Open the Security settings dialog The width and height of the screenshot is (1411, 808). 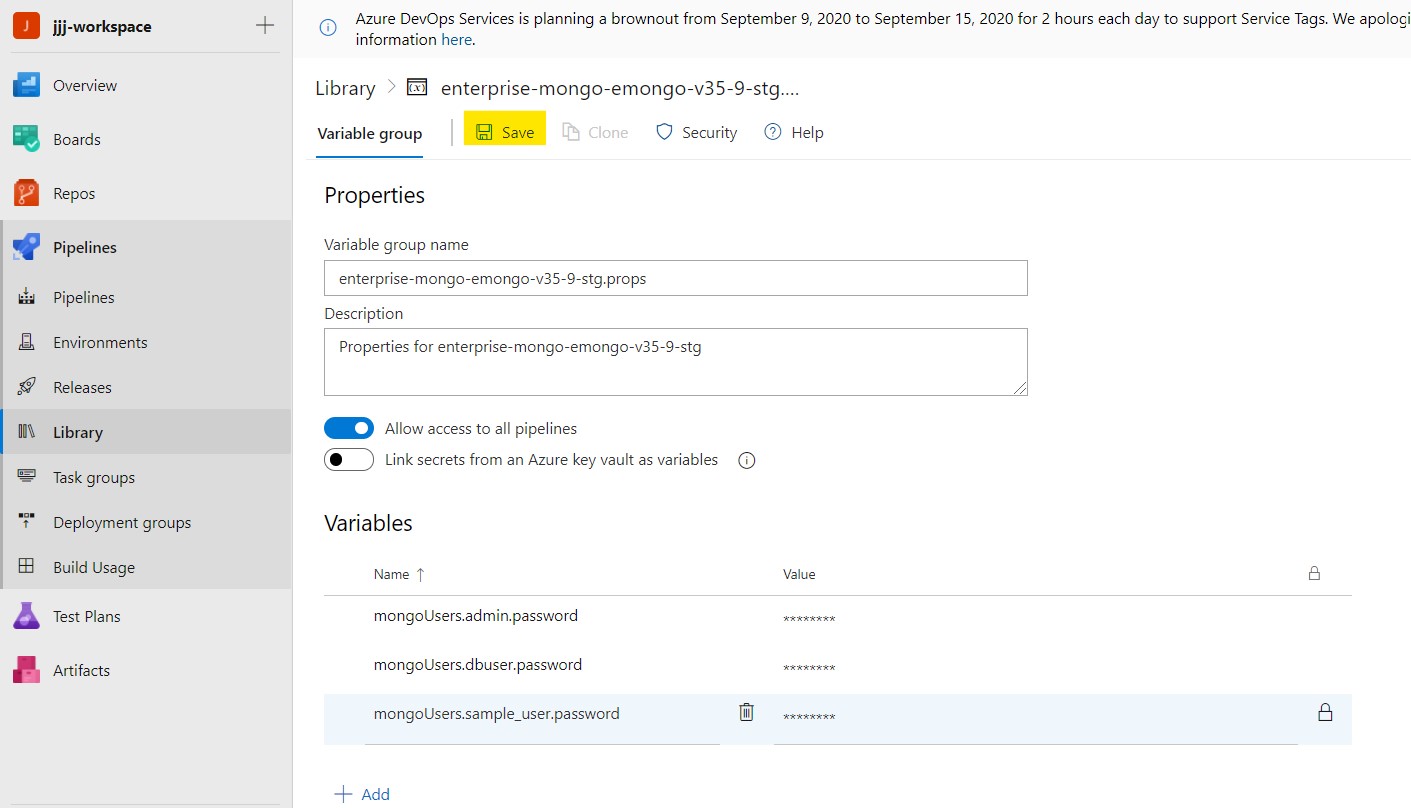tap(697, 133)
